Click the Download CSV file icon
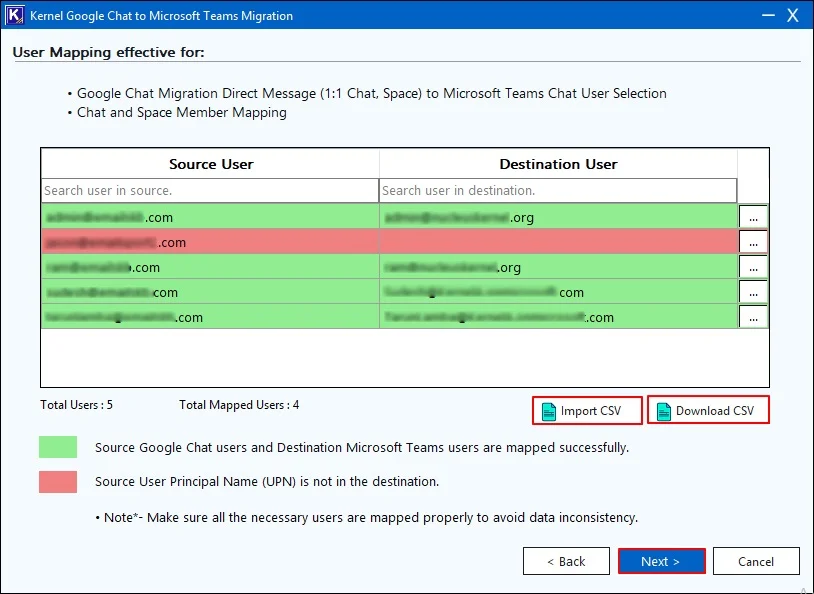Viewport: 814px width, 594px height. pyautogui.click(x=663, y=411)
